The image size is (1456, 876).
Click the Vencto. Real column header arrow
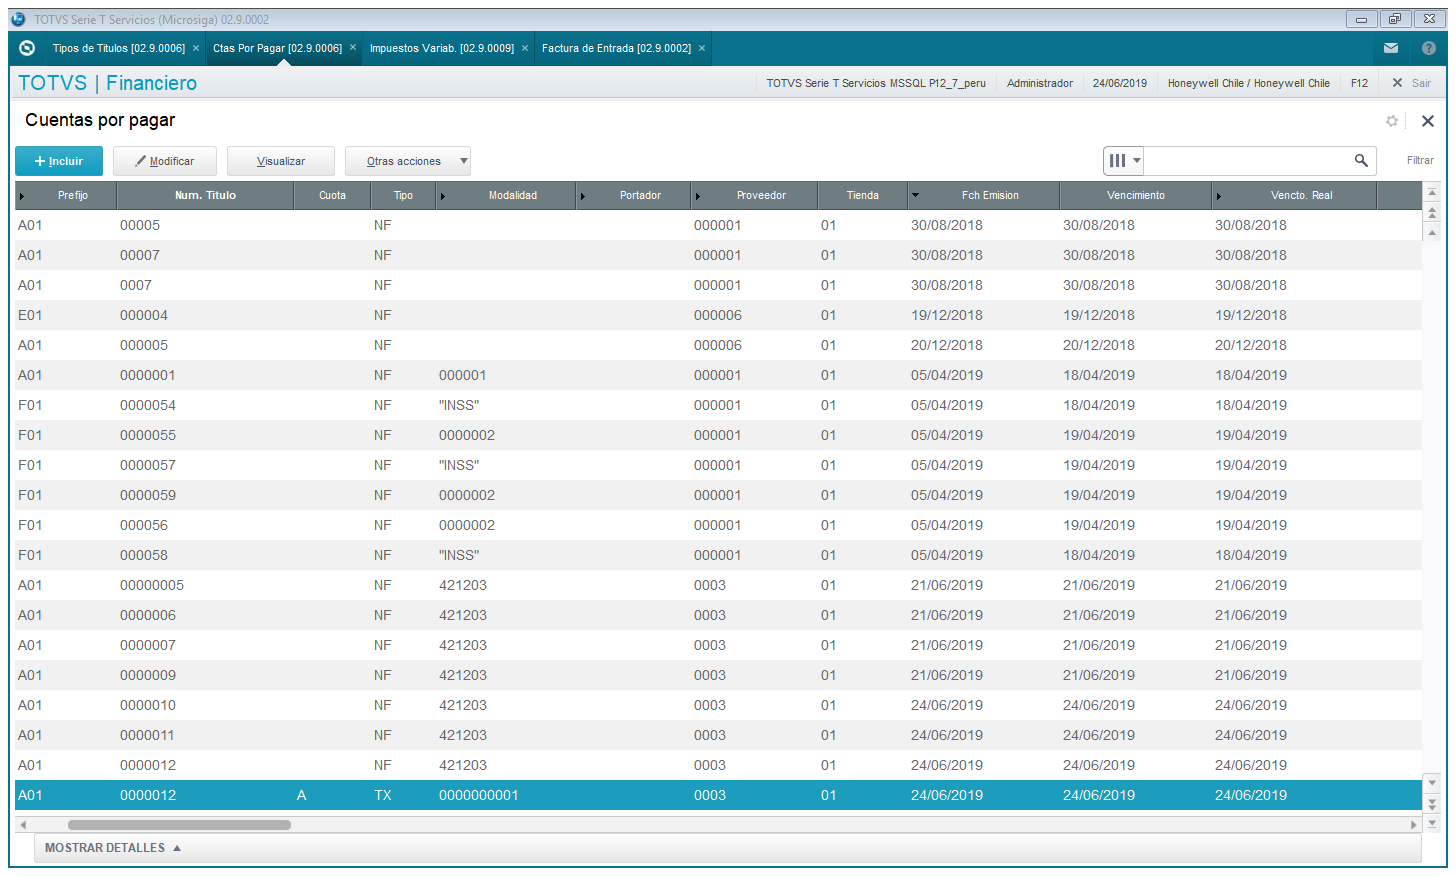point(1218,196)
